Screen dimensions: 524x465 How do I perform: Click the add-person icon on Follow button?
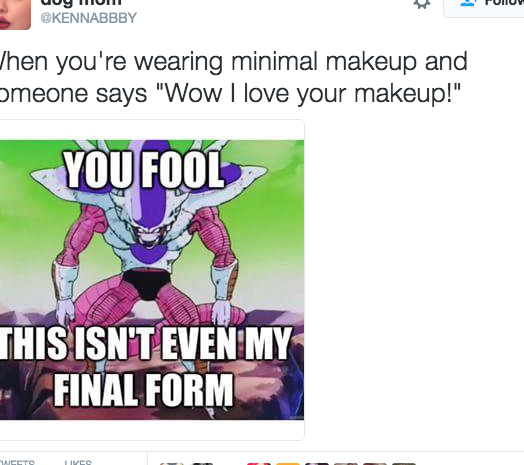tap(468, 3)
